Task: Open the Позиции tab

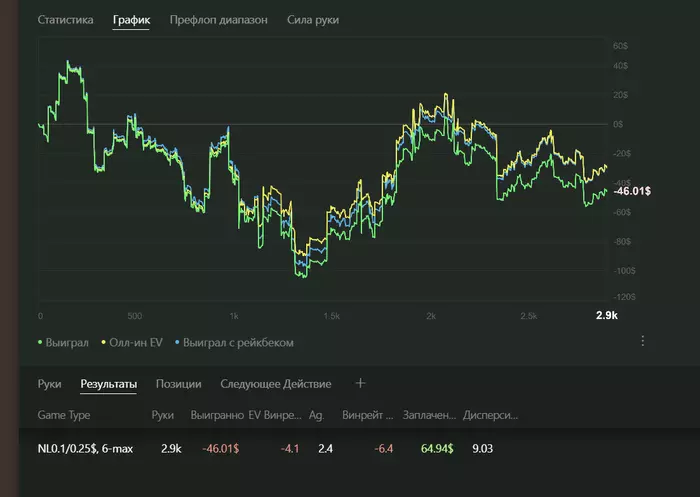Action: (179, 383)
